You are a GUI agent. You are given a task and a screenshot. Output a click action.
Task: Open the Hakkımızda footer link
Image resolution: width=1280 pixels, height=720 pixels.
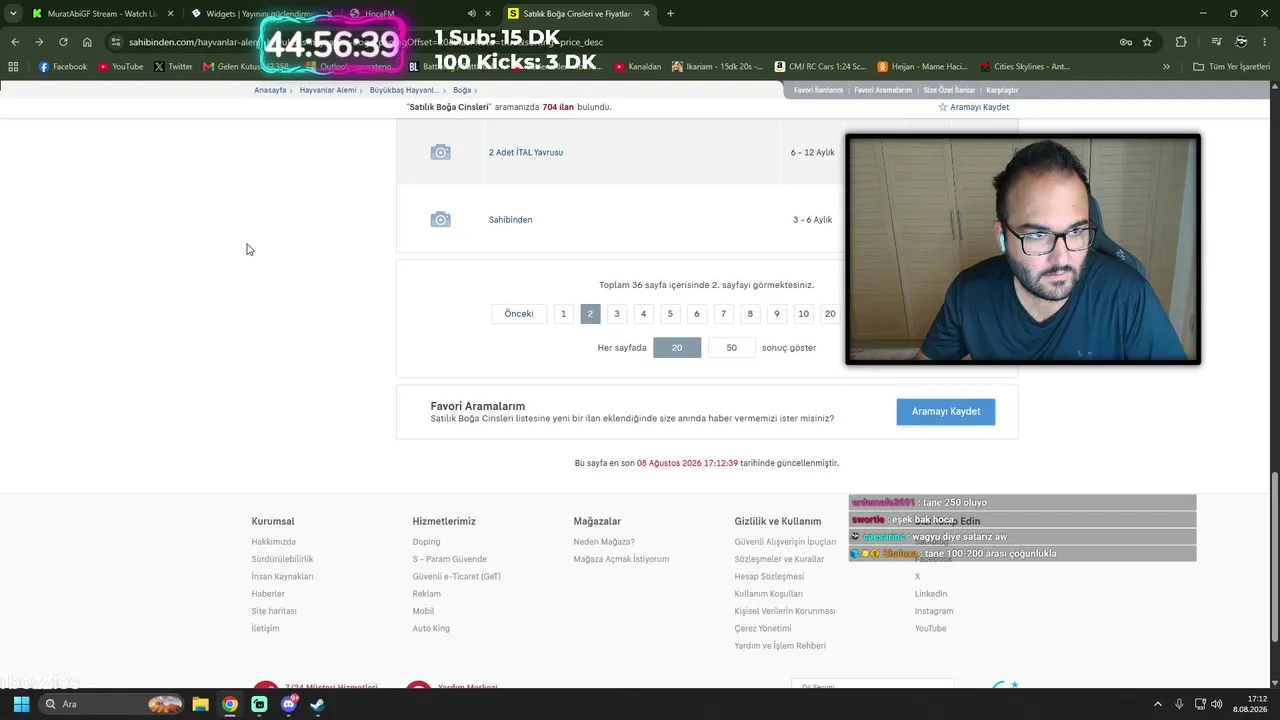click(x=274, y=542)
